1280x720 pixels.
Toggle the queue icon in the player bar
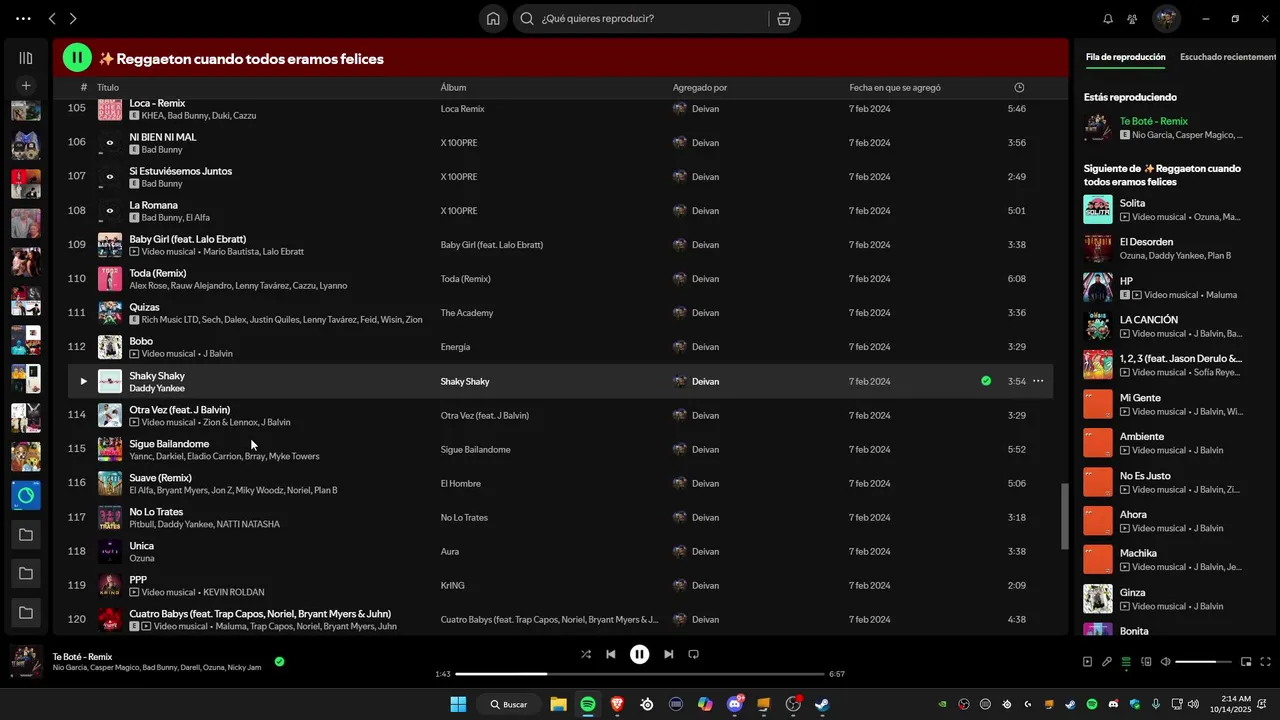point(1126,661)
